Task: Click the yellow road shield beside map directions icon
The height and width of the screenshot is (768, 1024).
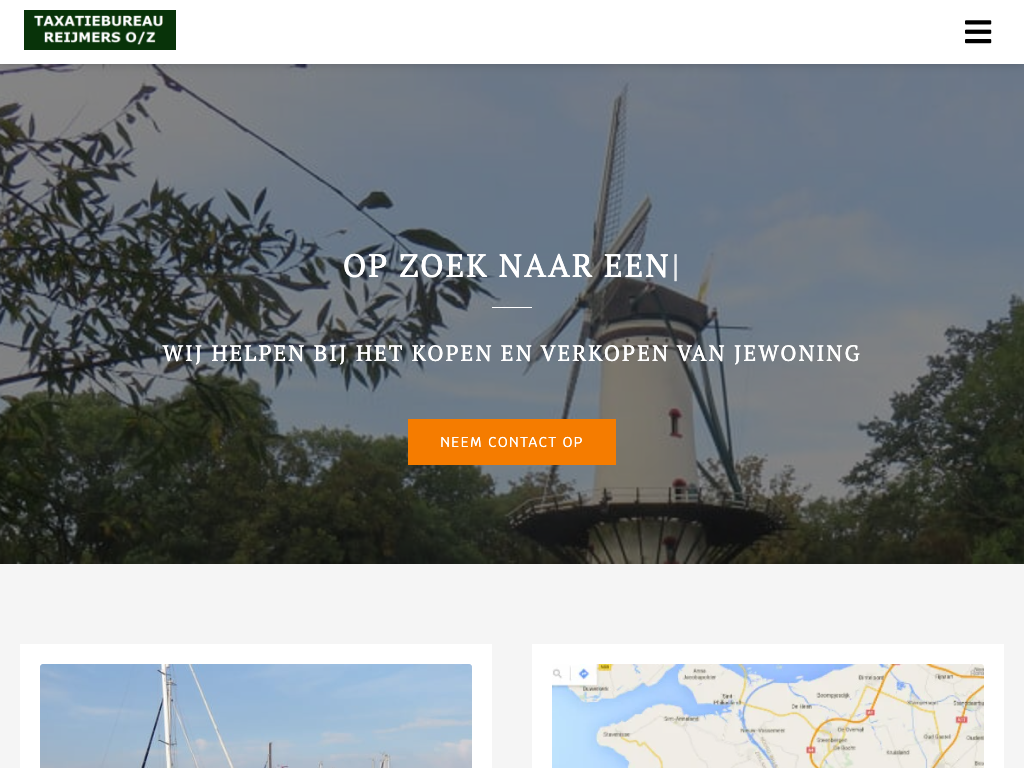Action: 605,667
